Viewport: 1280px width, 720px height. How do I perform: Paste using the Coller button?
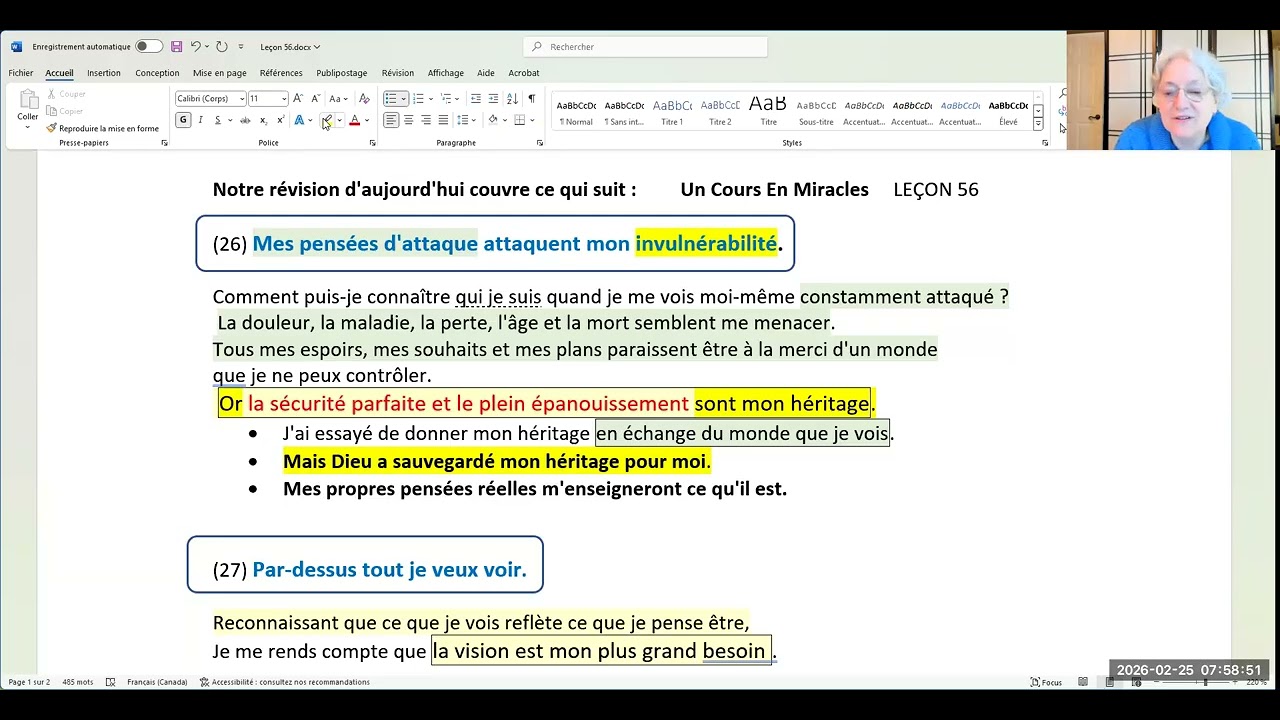(28, 106)
